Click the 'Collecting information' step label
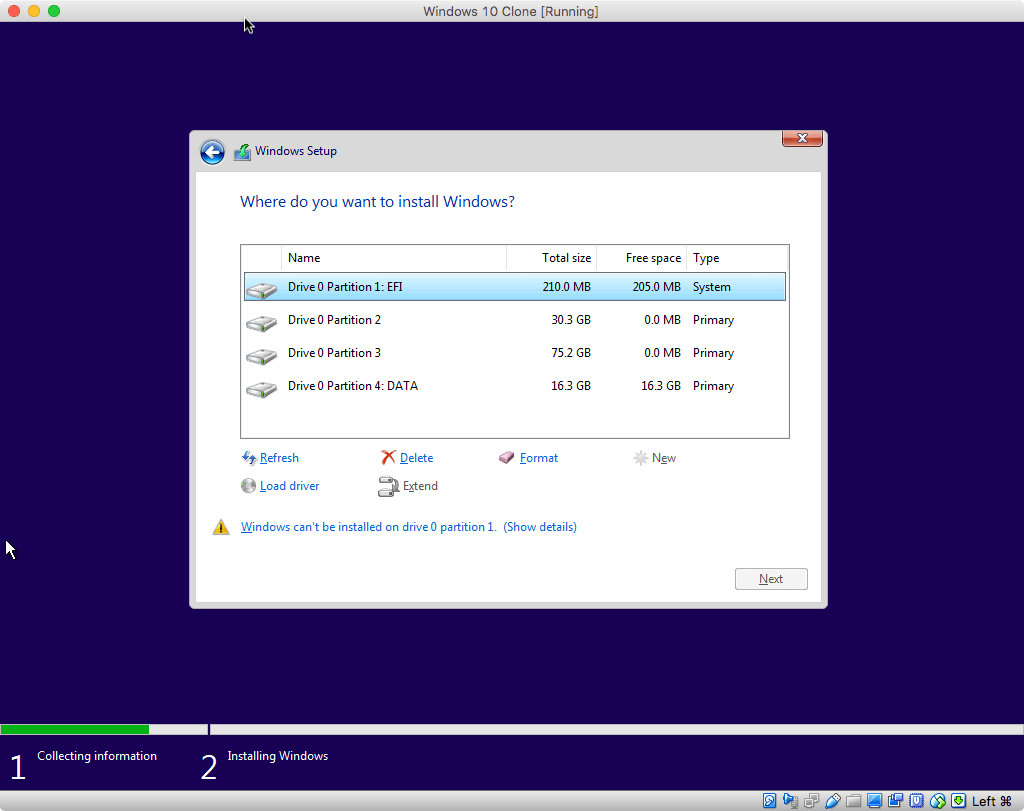The height and width of the screenshot is (811, 1024). pos(97,755)
